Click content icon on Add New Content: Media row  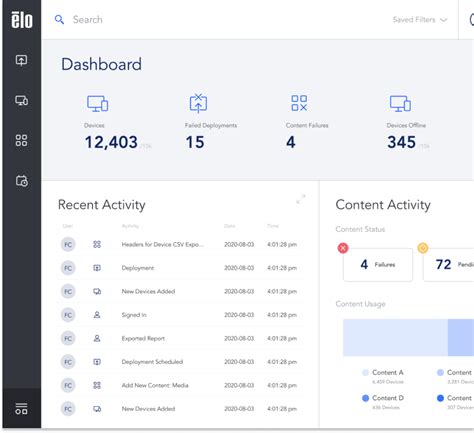click(x=97, y=385)
